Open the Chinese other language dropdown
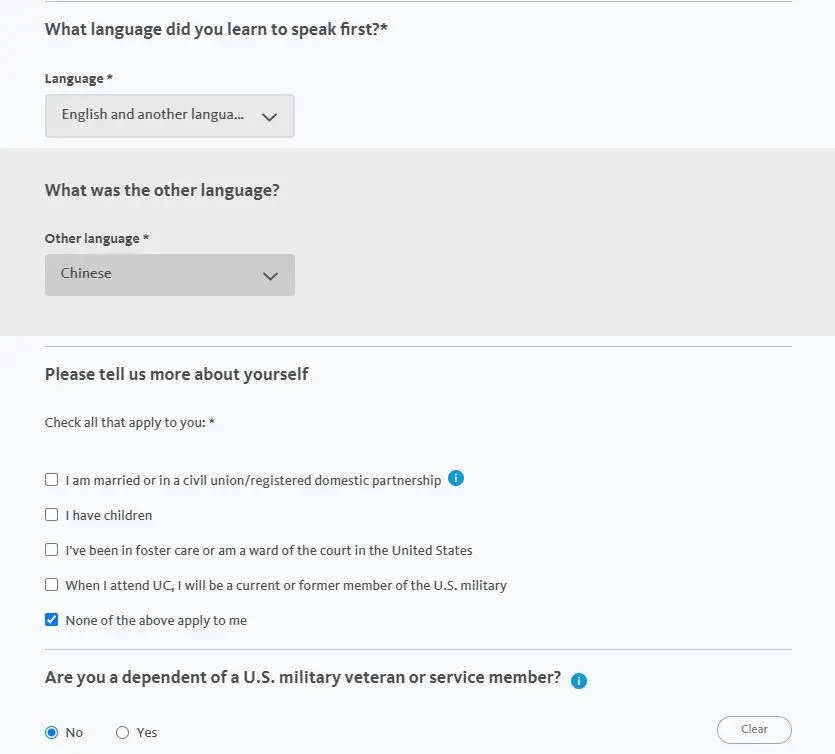 tap(170, 275)
